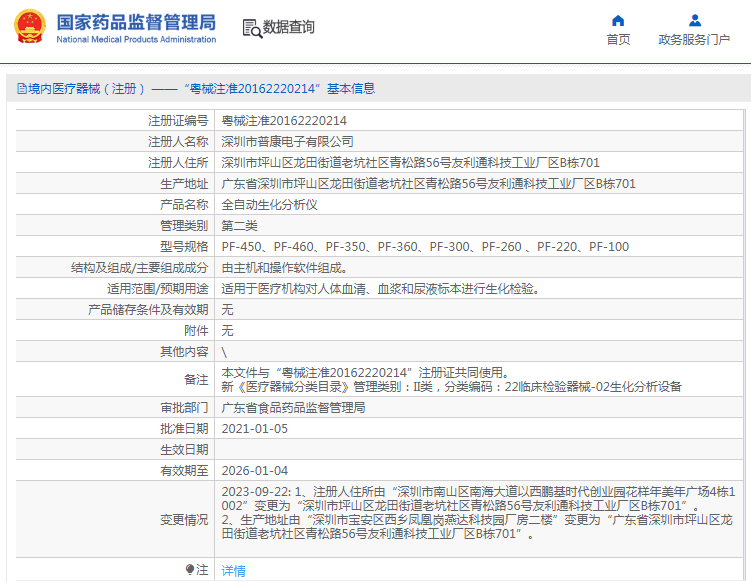Image resolution: width=751 pixels, height=582 pixels.
Task: Click the 结构及组成/主要组成成分 label
Action: pos(139,268)
